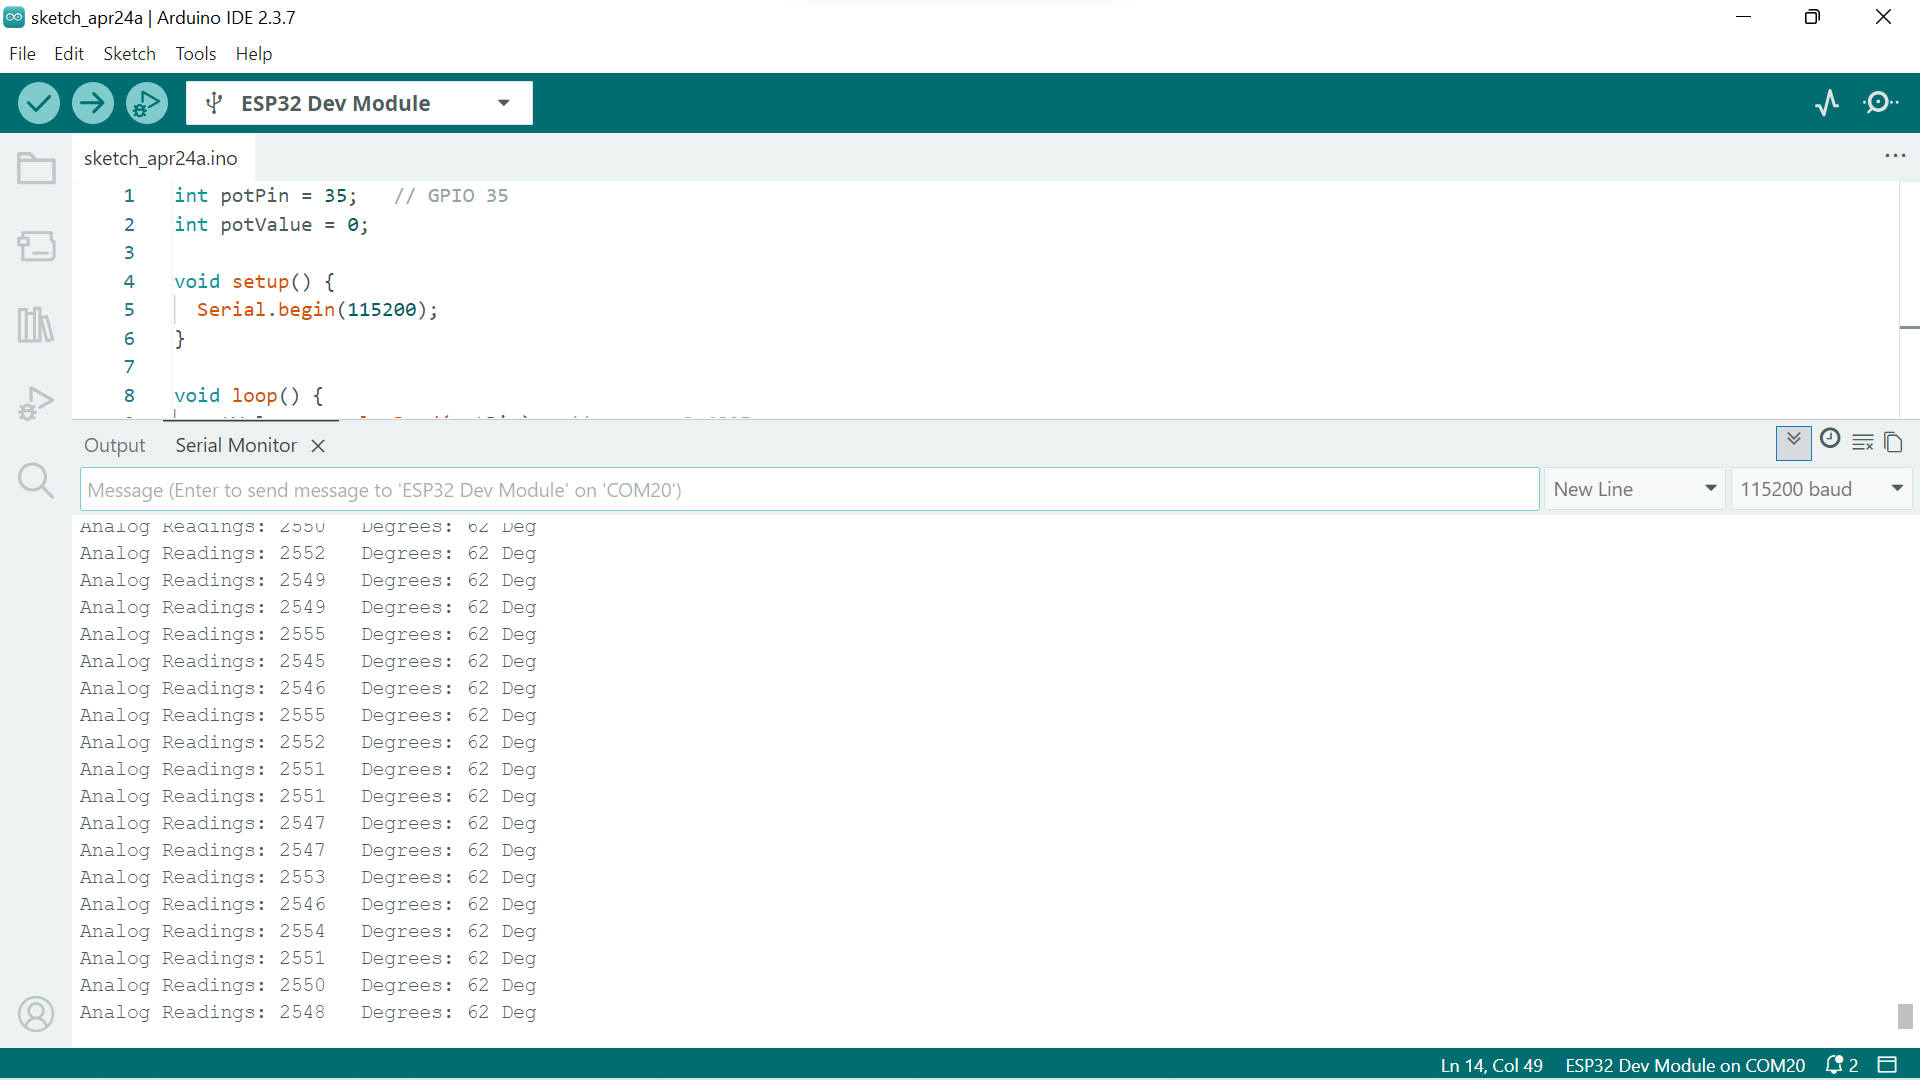Open the 115200 baud rate dropdown
The width and height of the screenshot is (1920, 1080).
1822,489
